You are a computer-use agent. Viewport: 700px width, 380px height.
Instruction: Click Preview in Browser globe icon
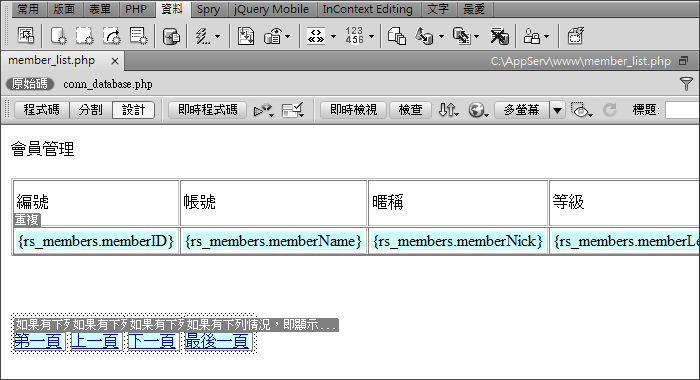(478, 110)
